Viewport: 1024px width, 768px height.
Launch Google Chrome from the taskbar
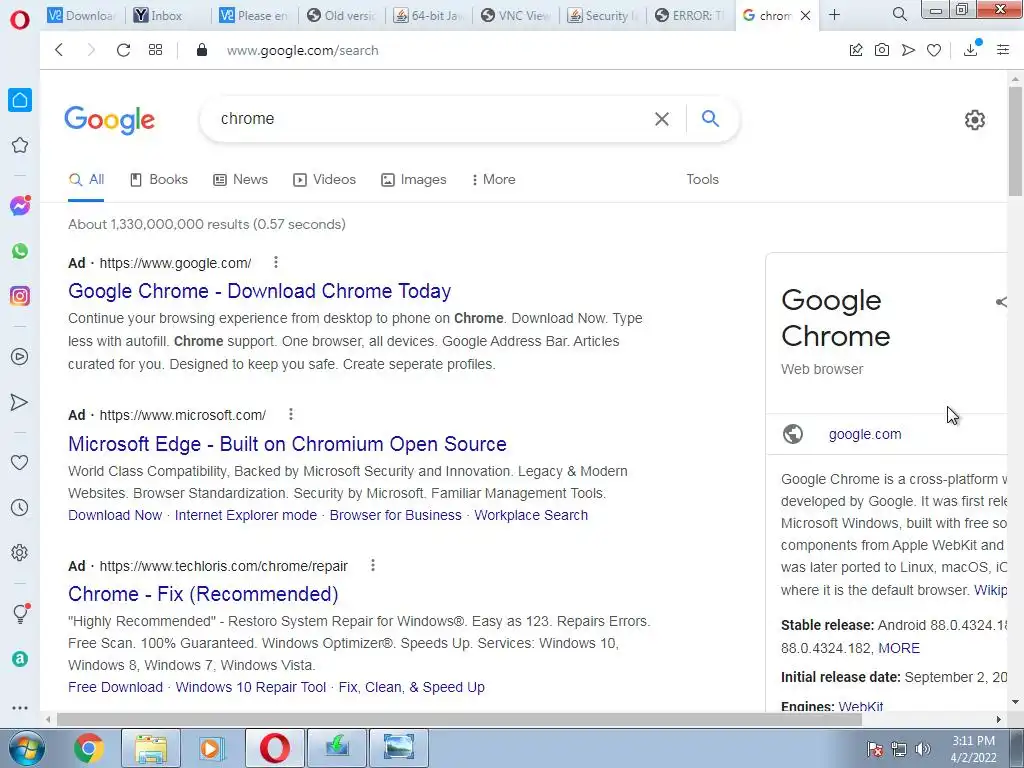88,748
